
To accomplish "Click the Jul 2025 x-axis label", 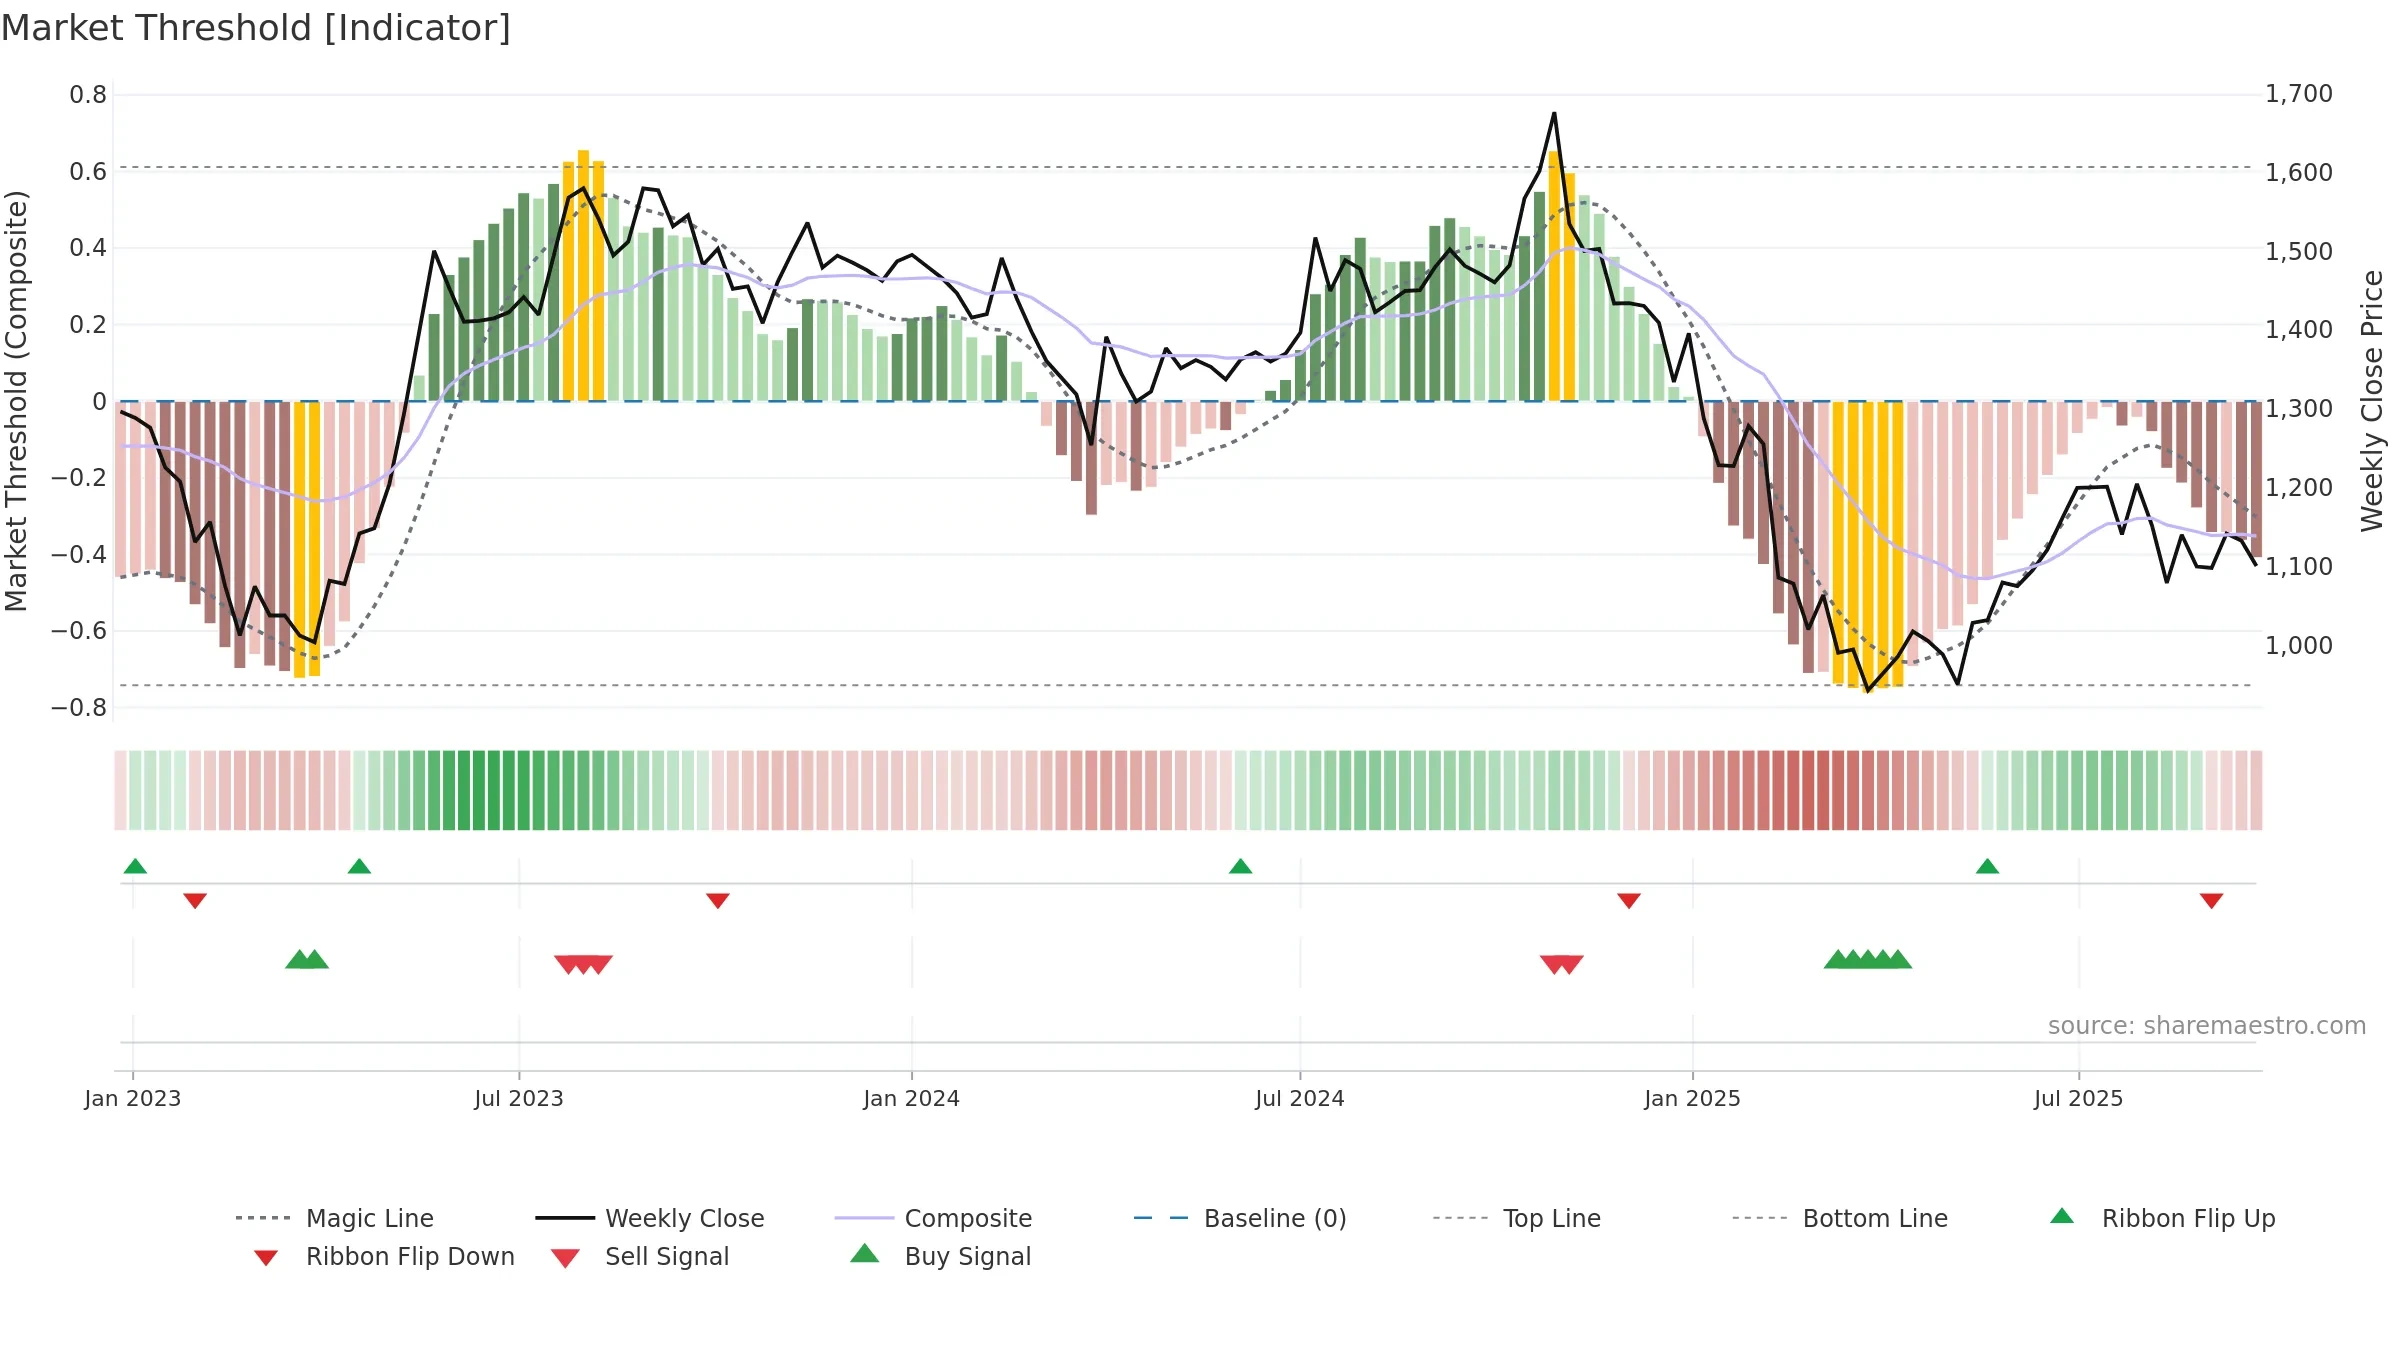I will 2079,1099.
